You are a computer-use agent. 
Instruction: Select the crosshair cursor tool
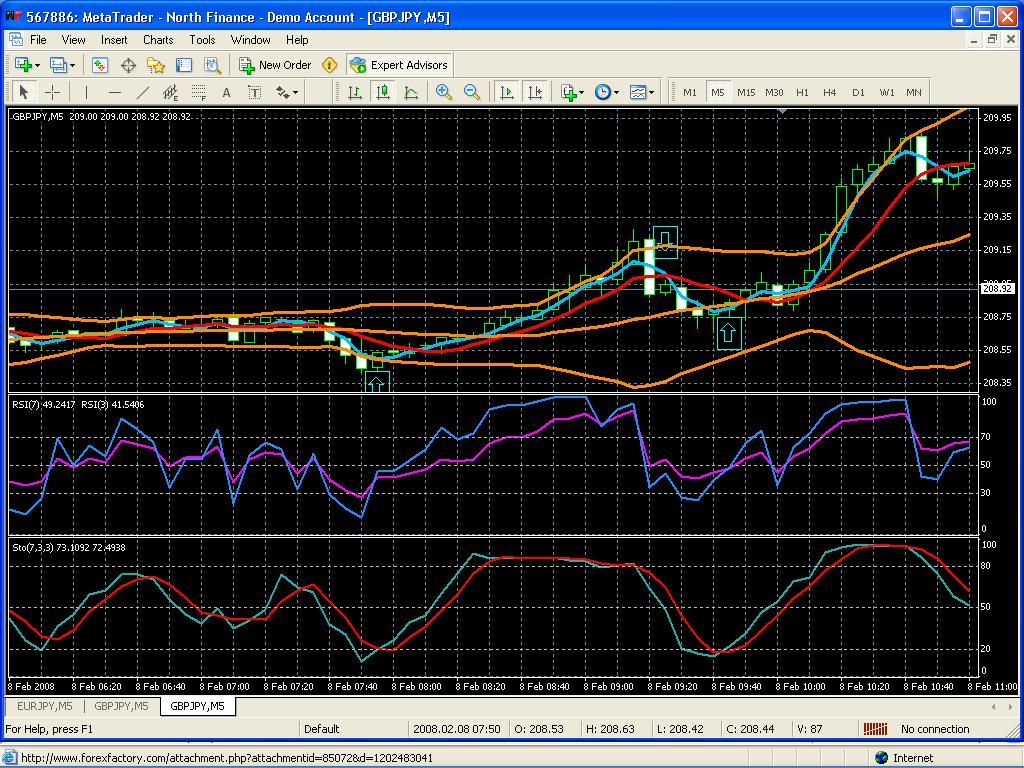52,92
